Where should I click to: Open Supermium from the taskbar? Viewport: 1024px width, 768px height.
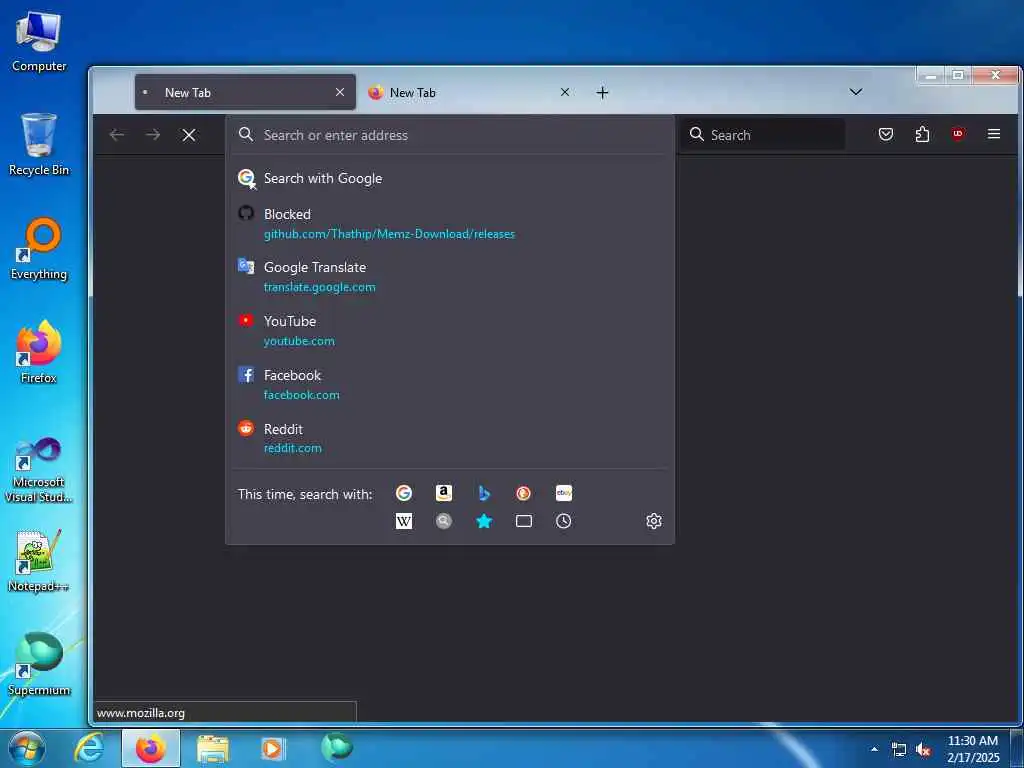point(337,747)
